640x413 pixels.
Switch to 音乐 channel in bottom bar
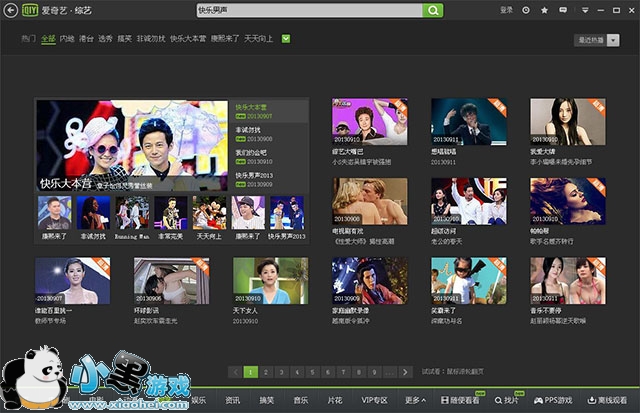click(x=301, y=400)
